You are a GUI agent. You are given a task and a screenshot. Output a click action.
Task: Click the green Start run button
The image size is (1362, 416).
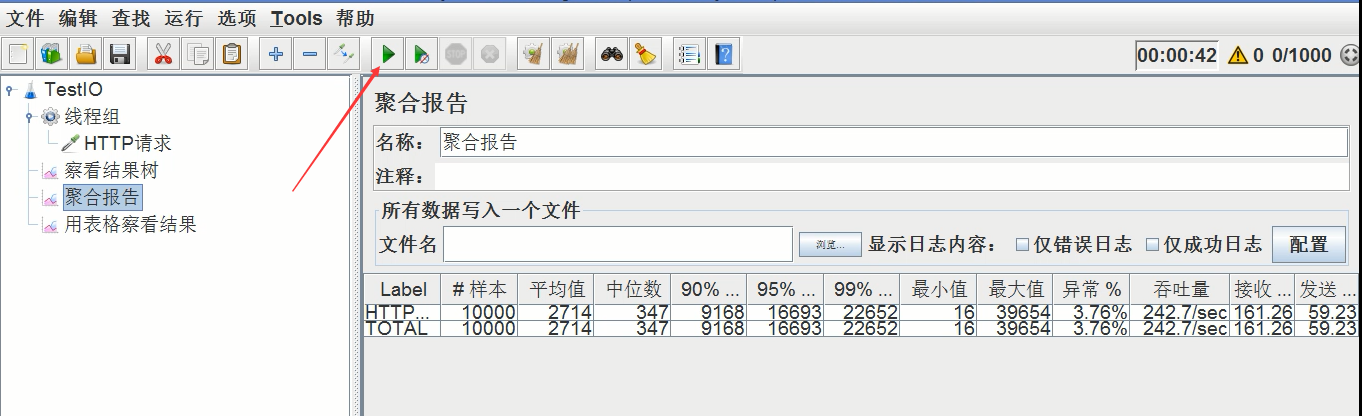[388, 54]
